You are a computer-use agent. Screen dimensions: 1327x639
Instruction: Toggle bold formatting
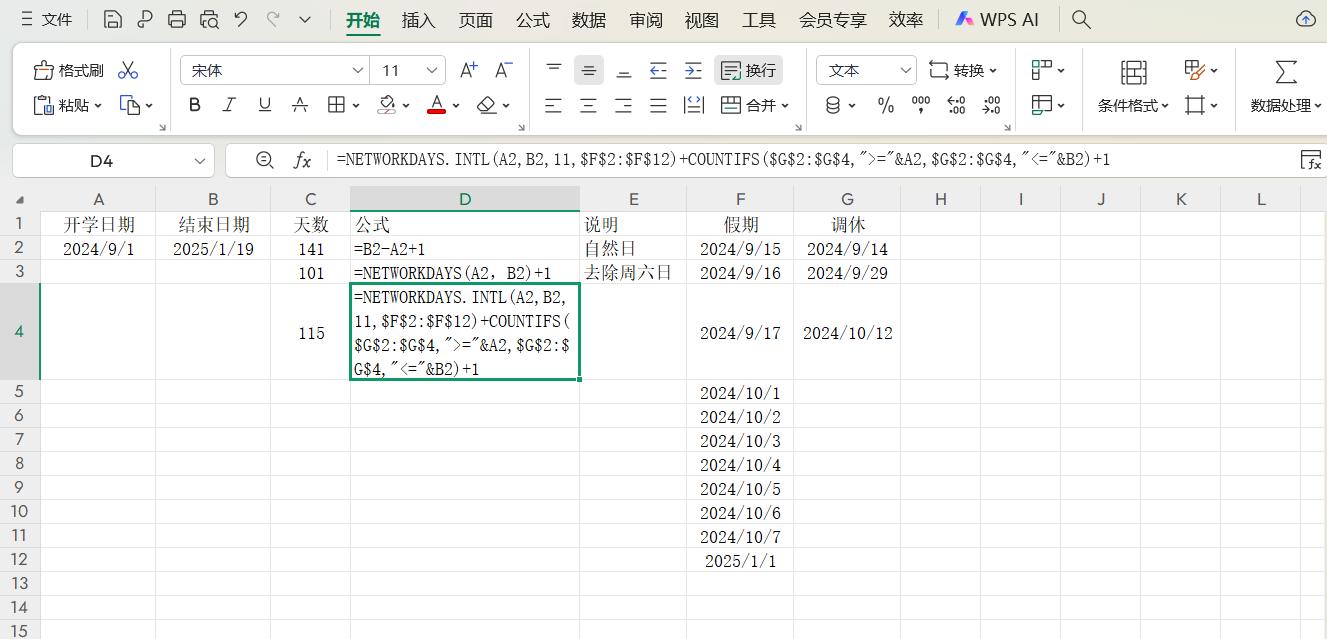pos(194,104)
